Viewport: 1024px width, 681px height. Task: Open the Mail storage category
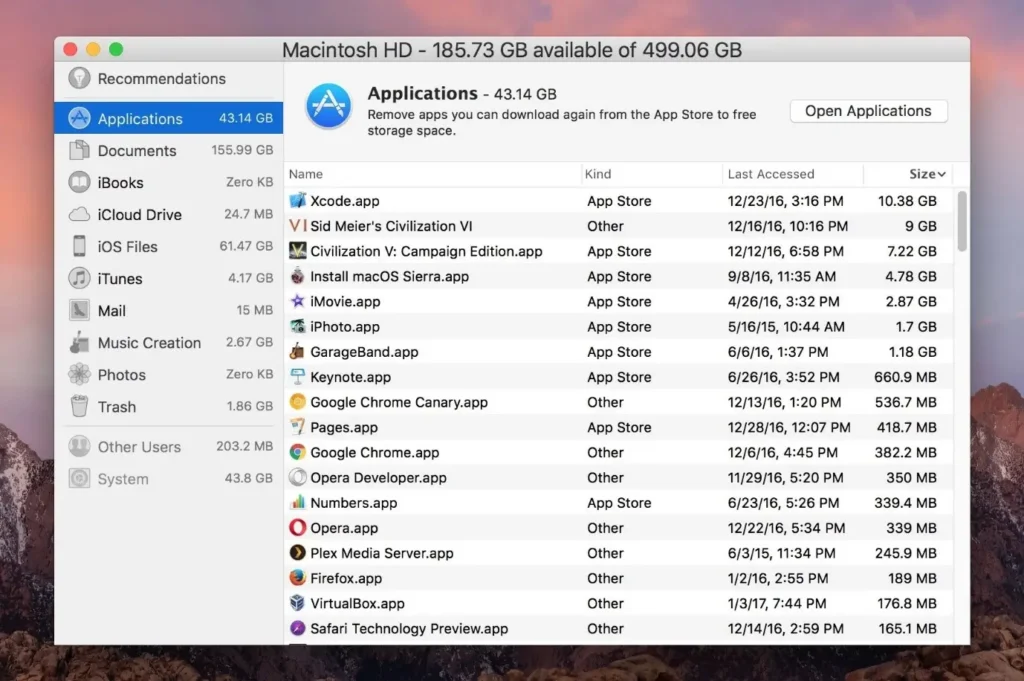(168, 310)
